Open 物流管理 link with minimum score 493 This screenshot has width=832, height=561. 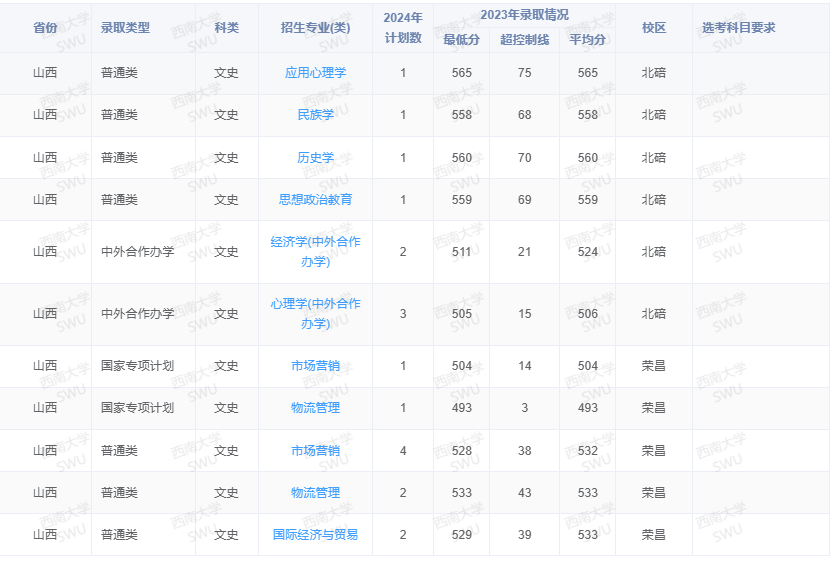tap(315, 408)
